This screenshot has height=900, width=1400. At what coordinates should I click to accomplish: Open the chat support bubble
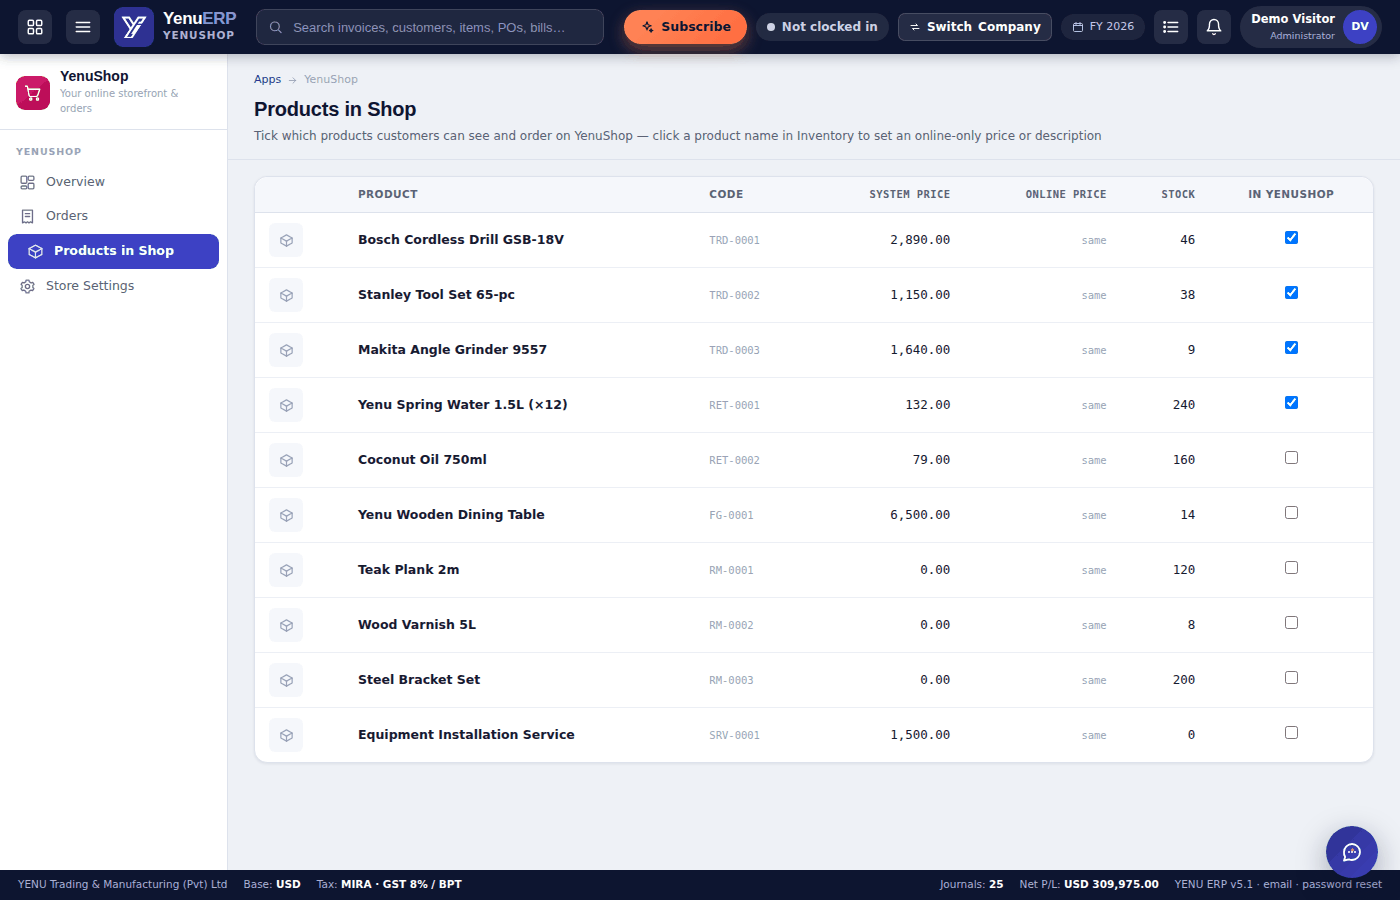(1352, 852)
